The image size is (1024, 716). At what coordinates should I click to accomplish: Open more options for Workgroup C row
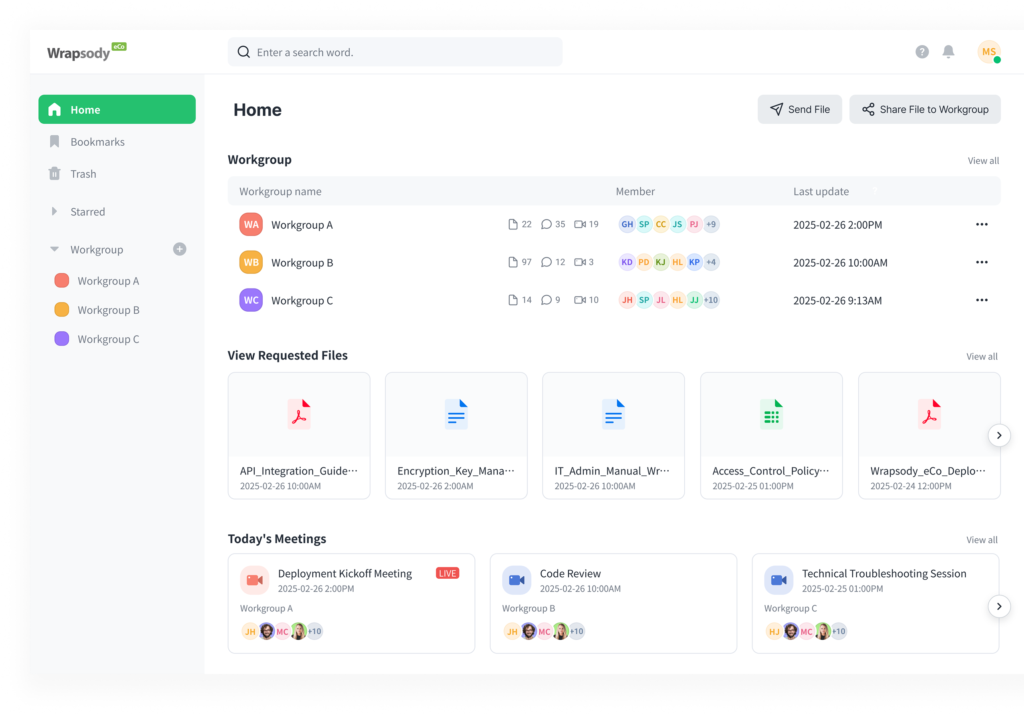click(982, 300)
